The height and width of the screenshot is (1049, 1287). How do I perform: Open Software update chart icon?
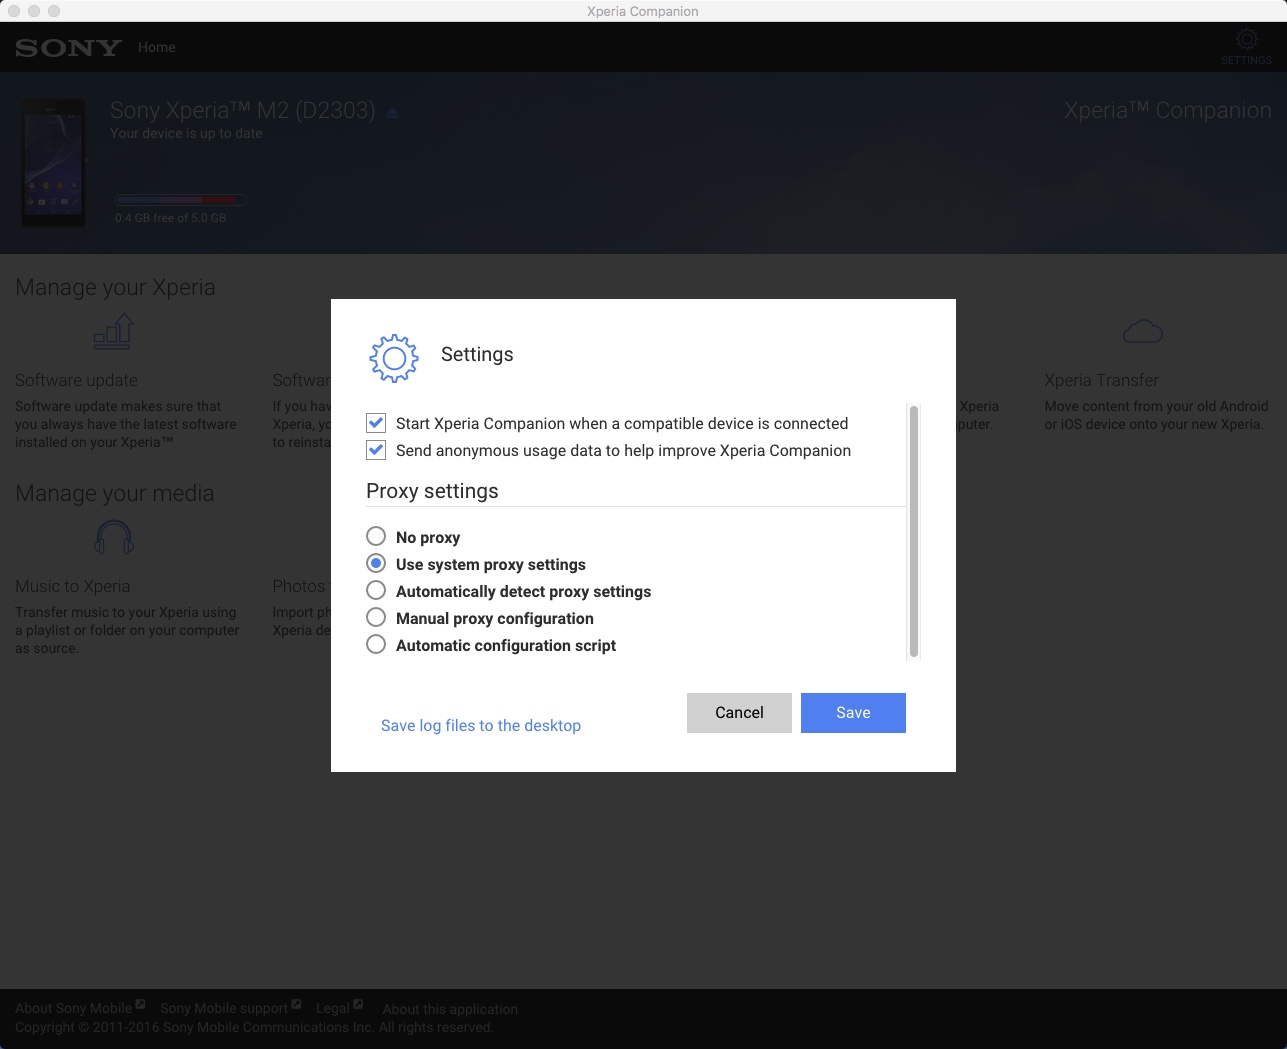[x=114, y=332]
